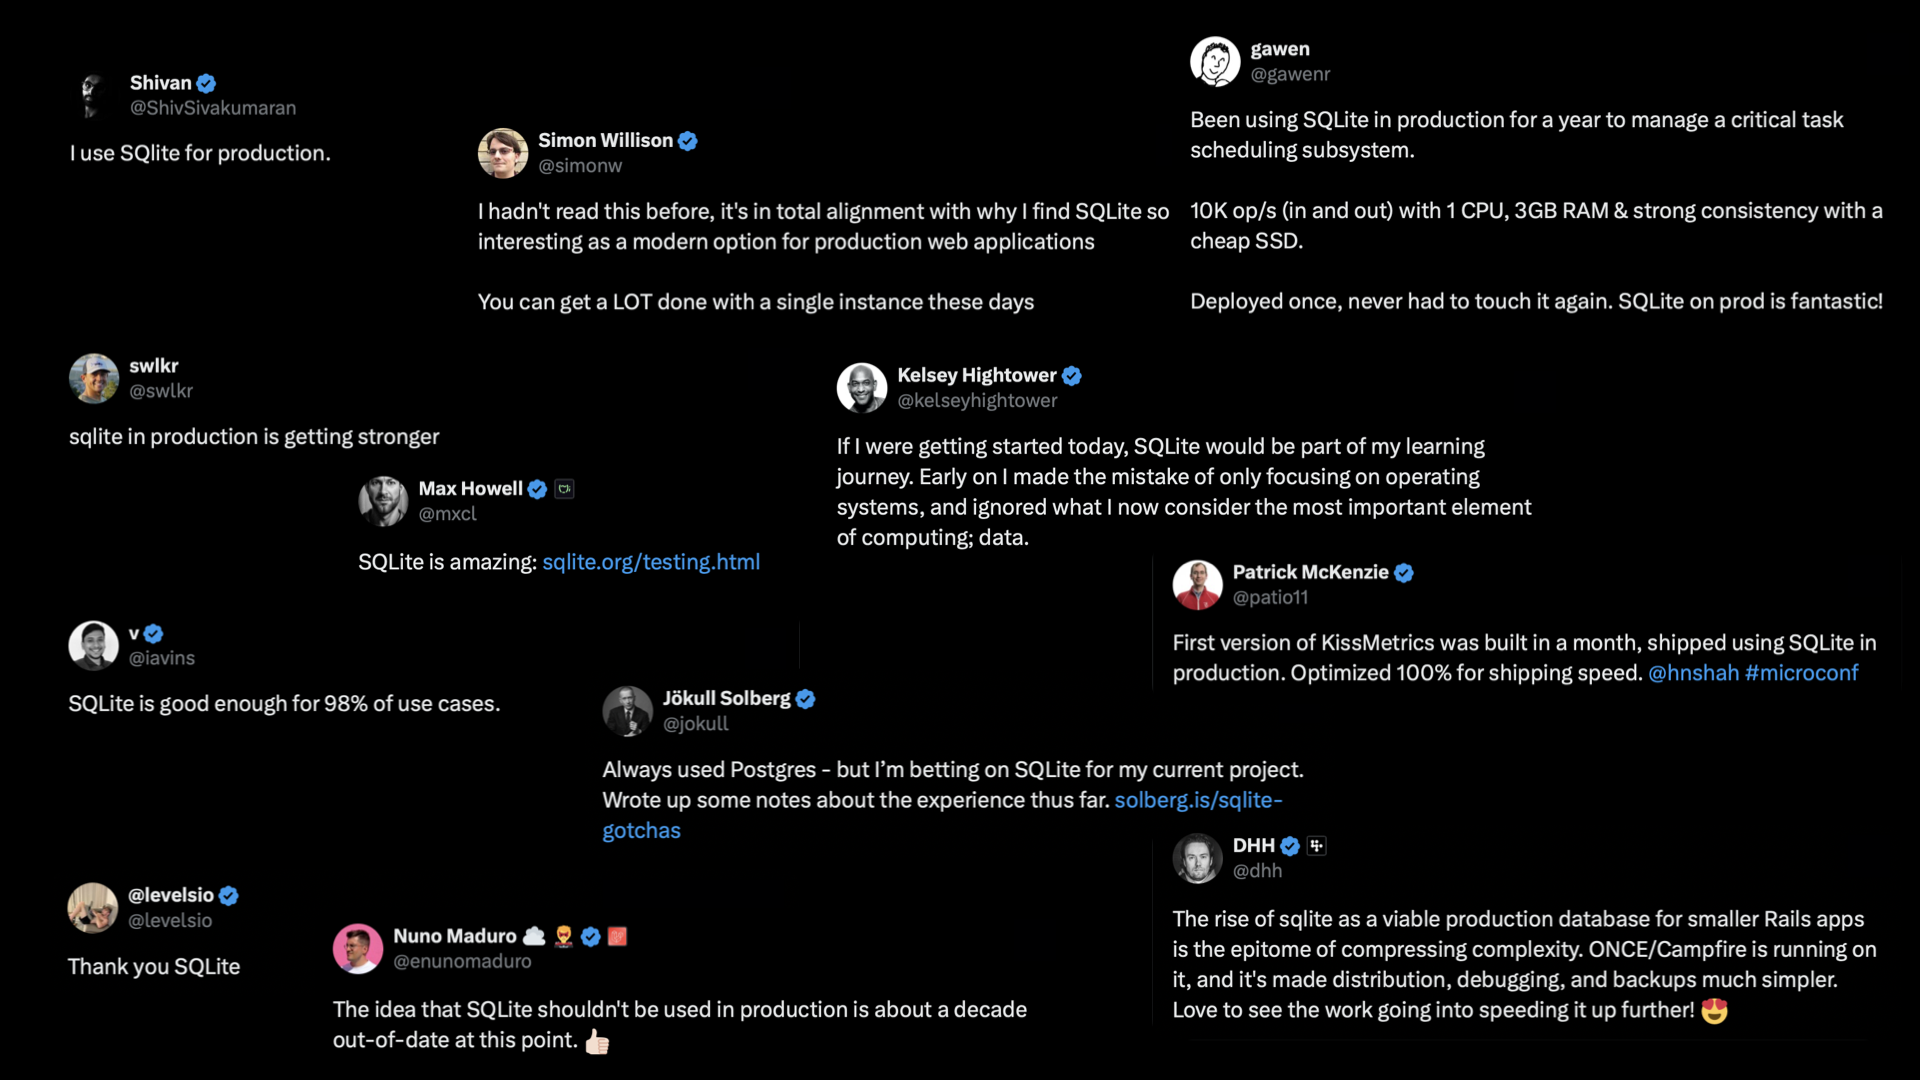
Task: Click Kelsey Hightower's verified badge
Action: [x=1072, y=376]
